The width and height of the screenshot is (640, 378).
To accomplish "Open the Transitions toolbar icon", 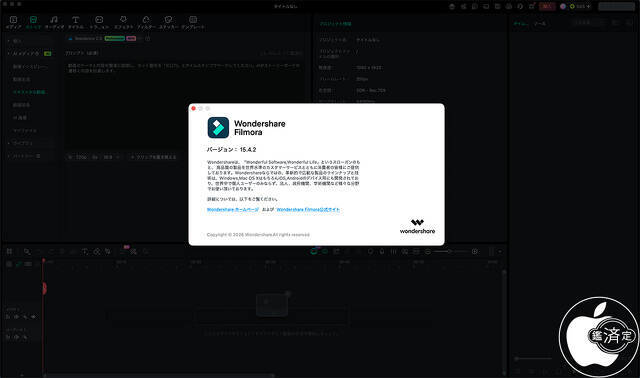I will tap(99, 20).
